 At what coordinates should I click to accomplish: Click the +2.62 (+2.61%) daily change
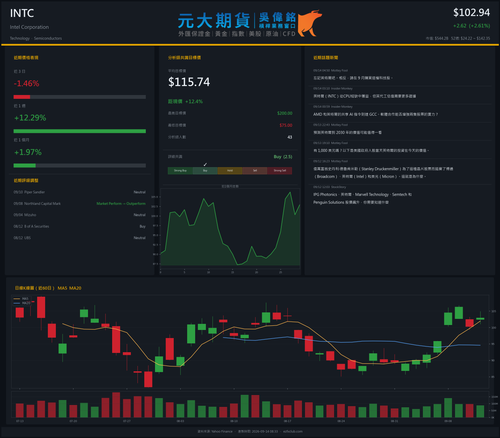pyautogui.click(x=471, y=26)
